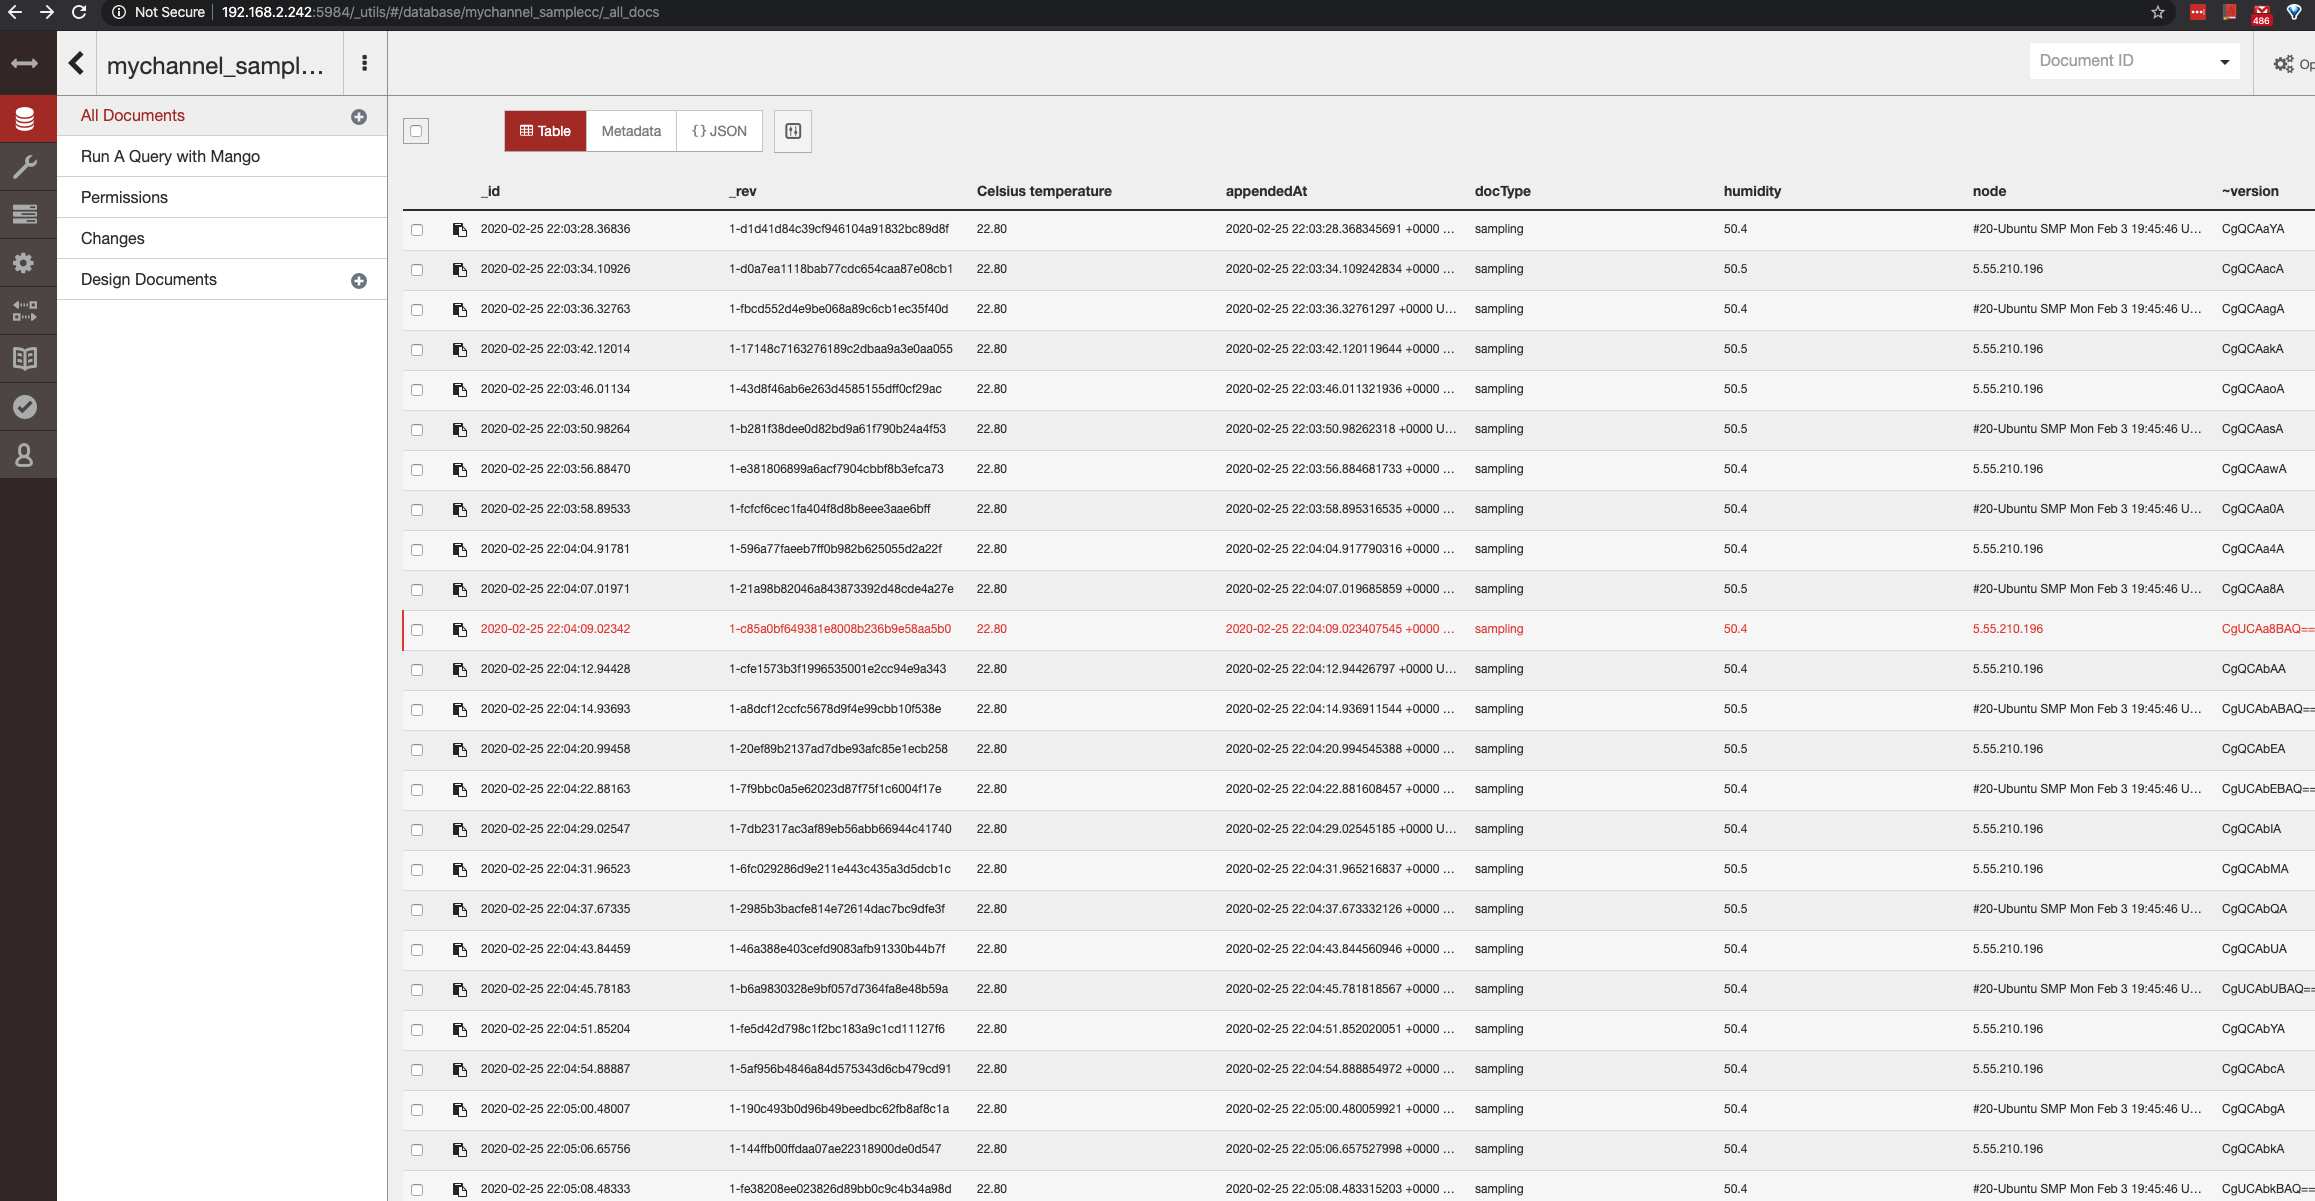Toggle the select-all documents checkbox
This screenshot has width=2315, height=1201.
(x=416, y=131)
